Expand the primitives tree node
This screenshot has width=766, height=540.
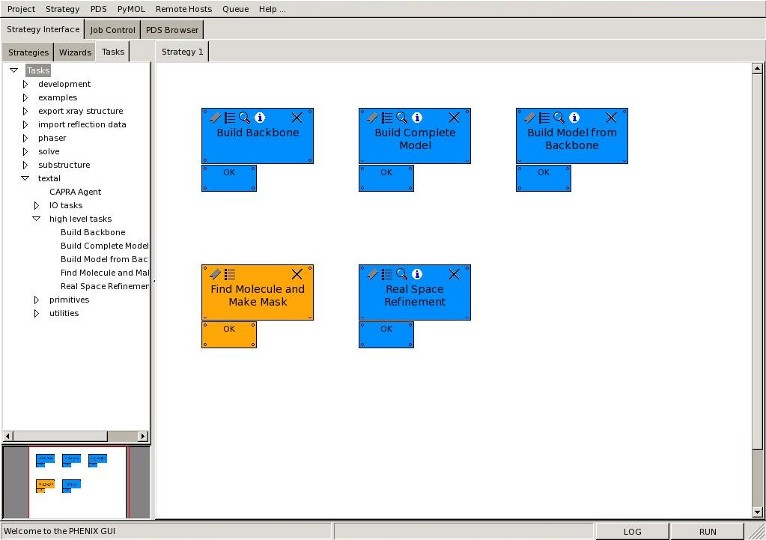pos(37,299)
